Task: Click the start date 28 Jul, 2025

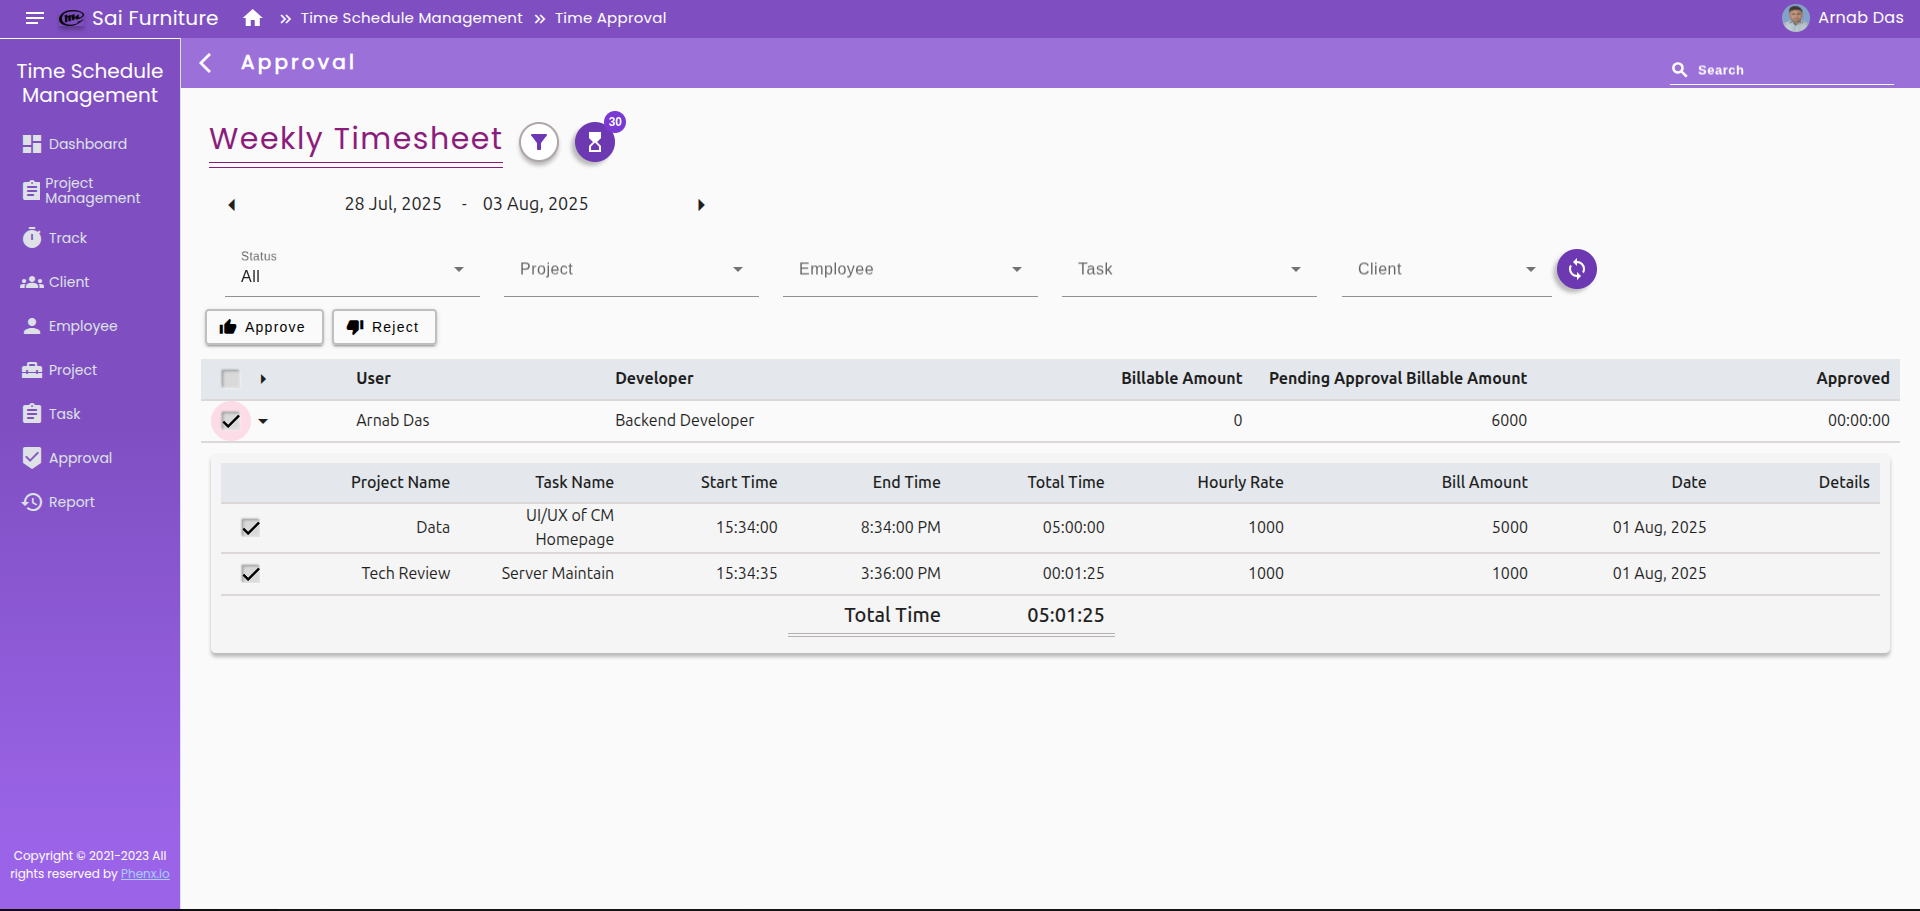Action: (x=393, y=204)
